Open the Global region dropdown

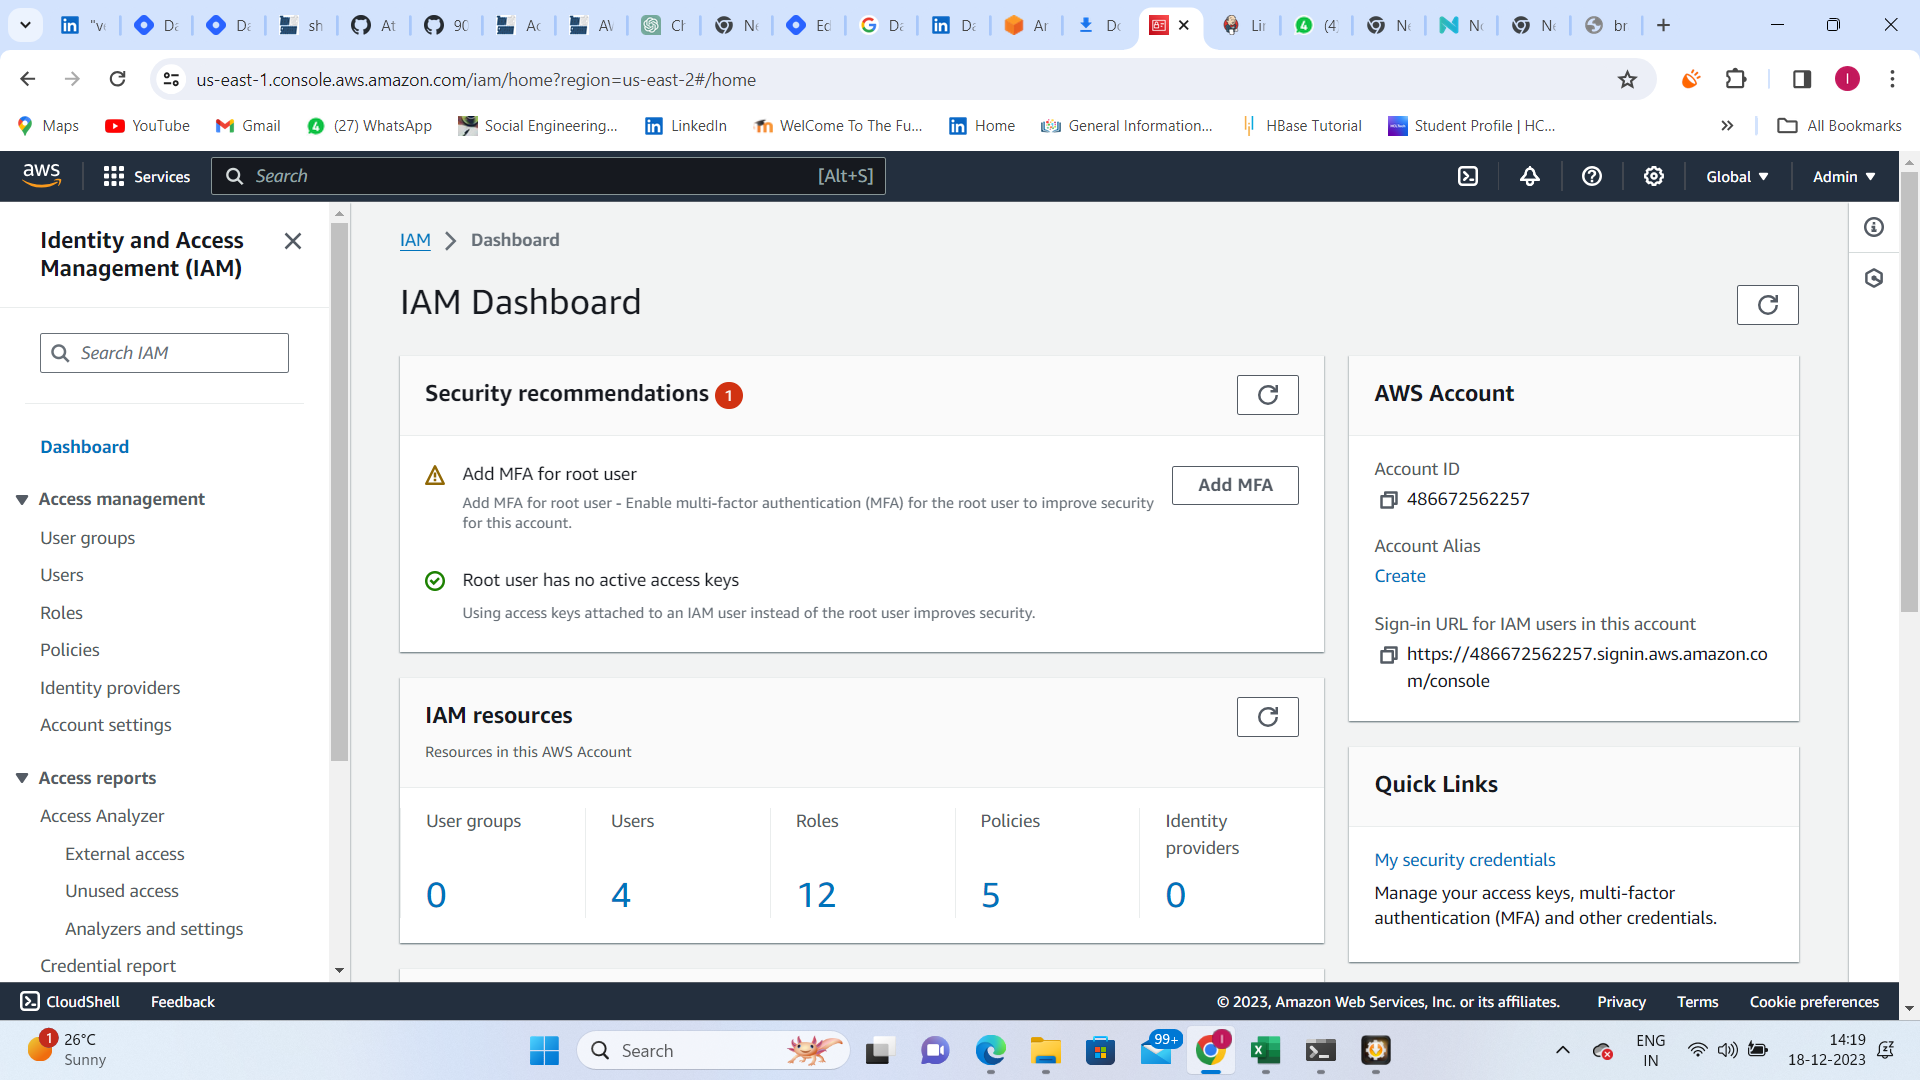(1737, 177)
